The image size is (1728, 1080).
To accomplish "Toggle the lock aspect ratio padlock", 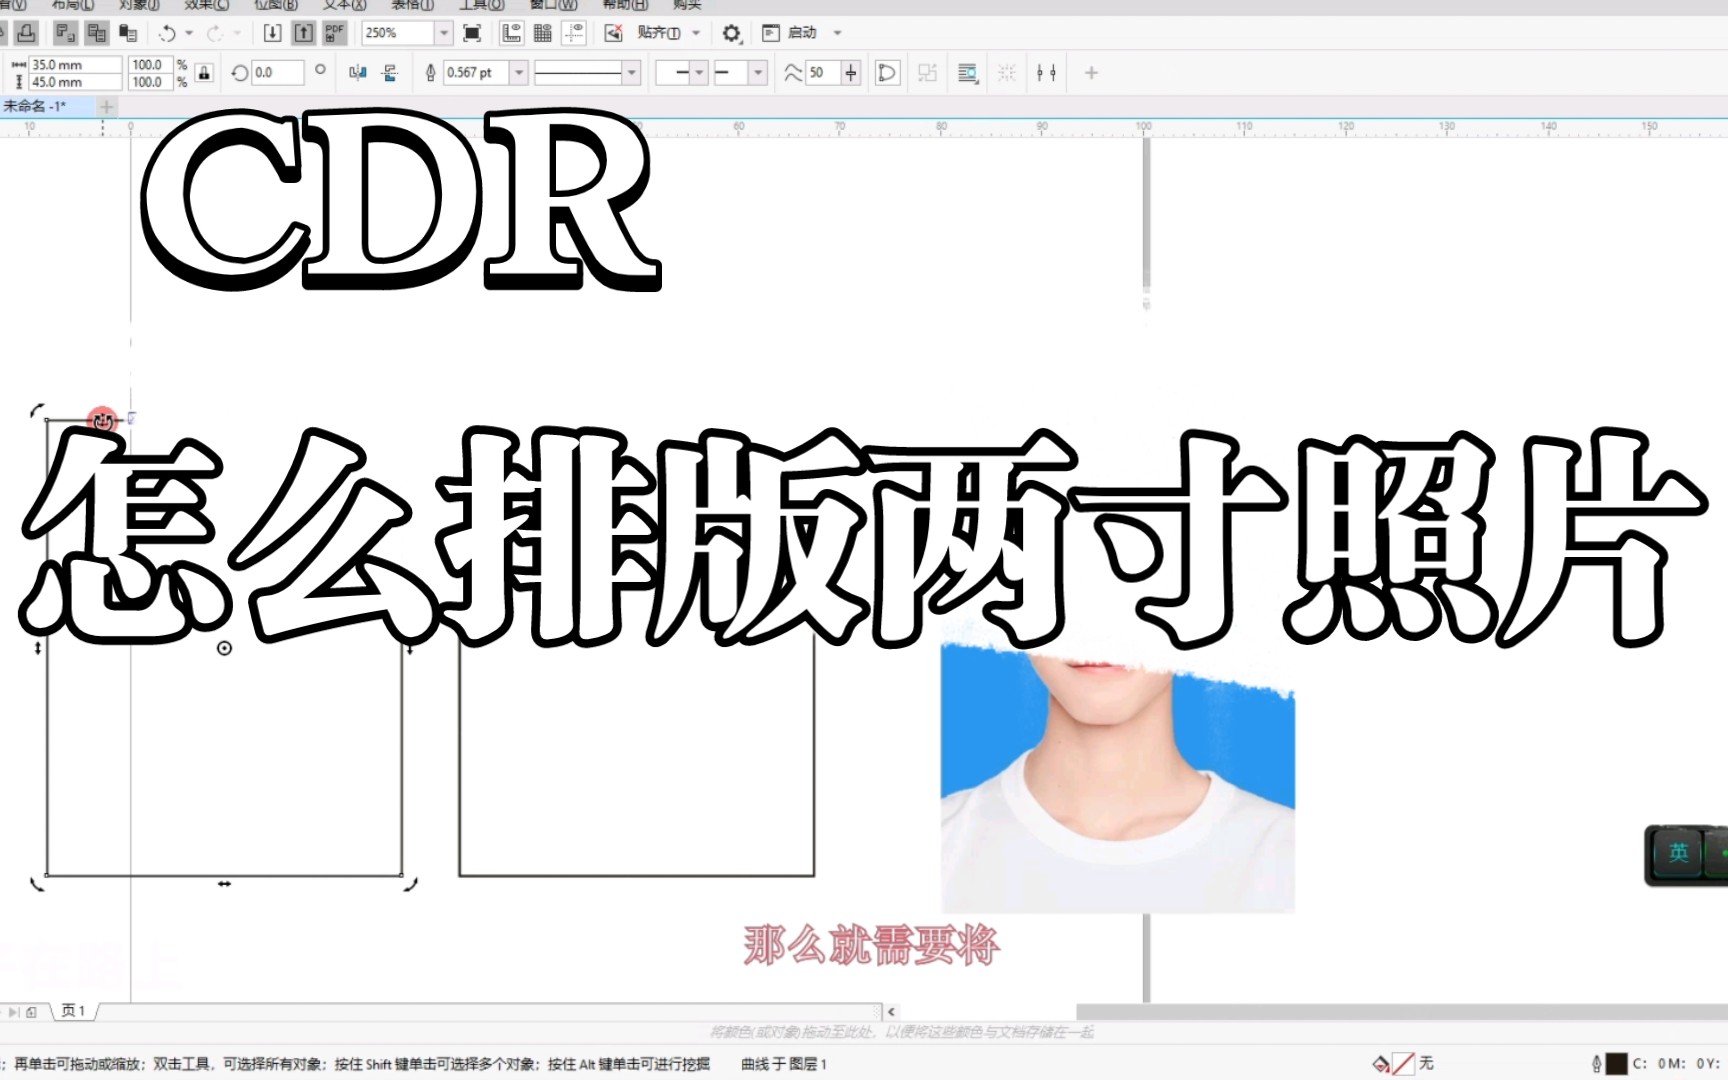I will click(x=203, y=72).
